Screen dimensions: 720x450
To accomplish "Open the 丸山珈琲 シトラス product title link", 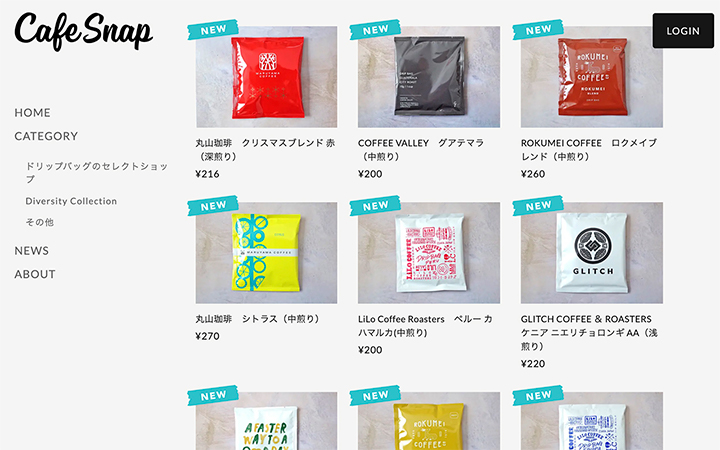I will 258,319.
